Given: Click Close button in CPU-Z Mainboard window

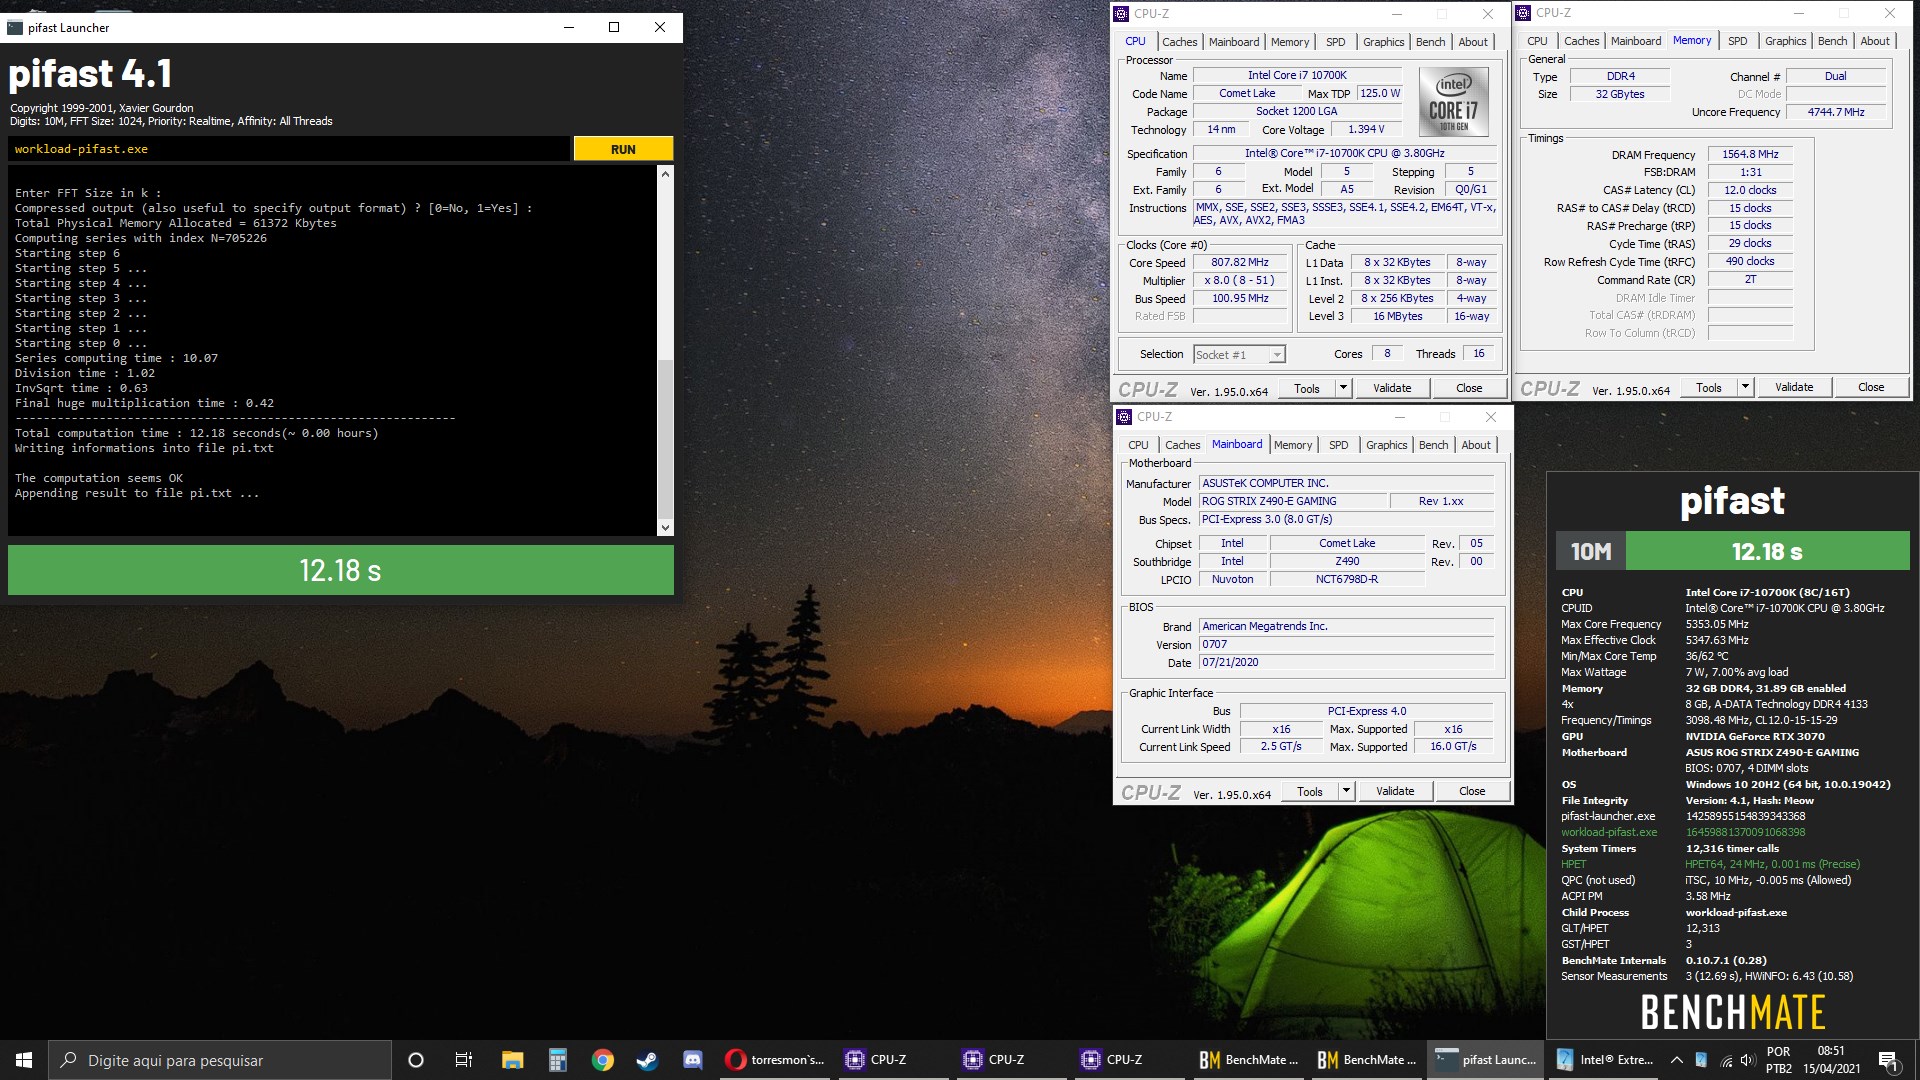Looking at the screenshot, I should coord(1472,791).
